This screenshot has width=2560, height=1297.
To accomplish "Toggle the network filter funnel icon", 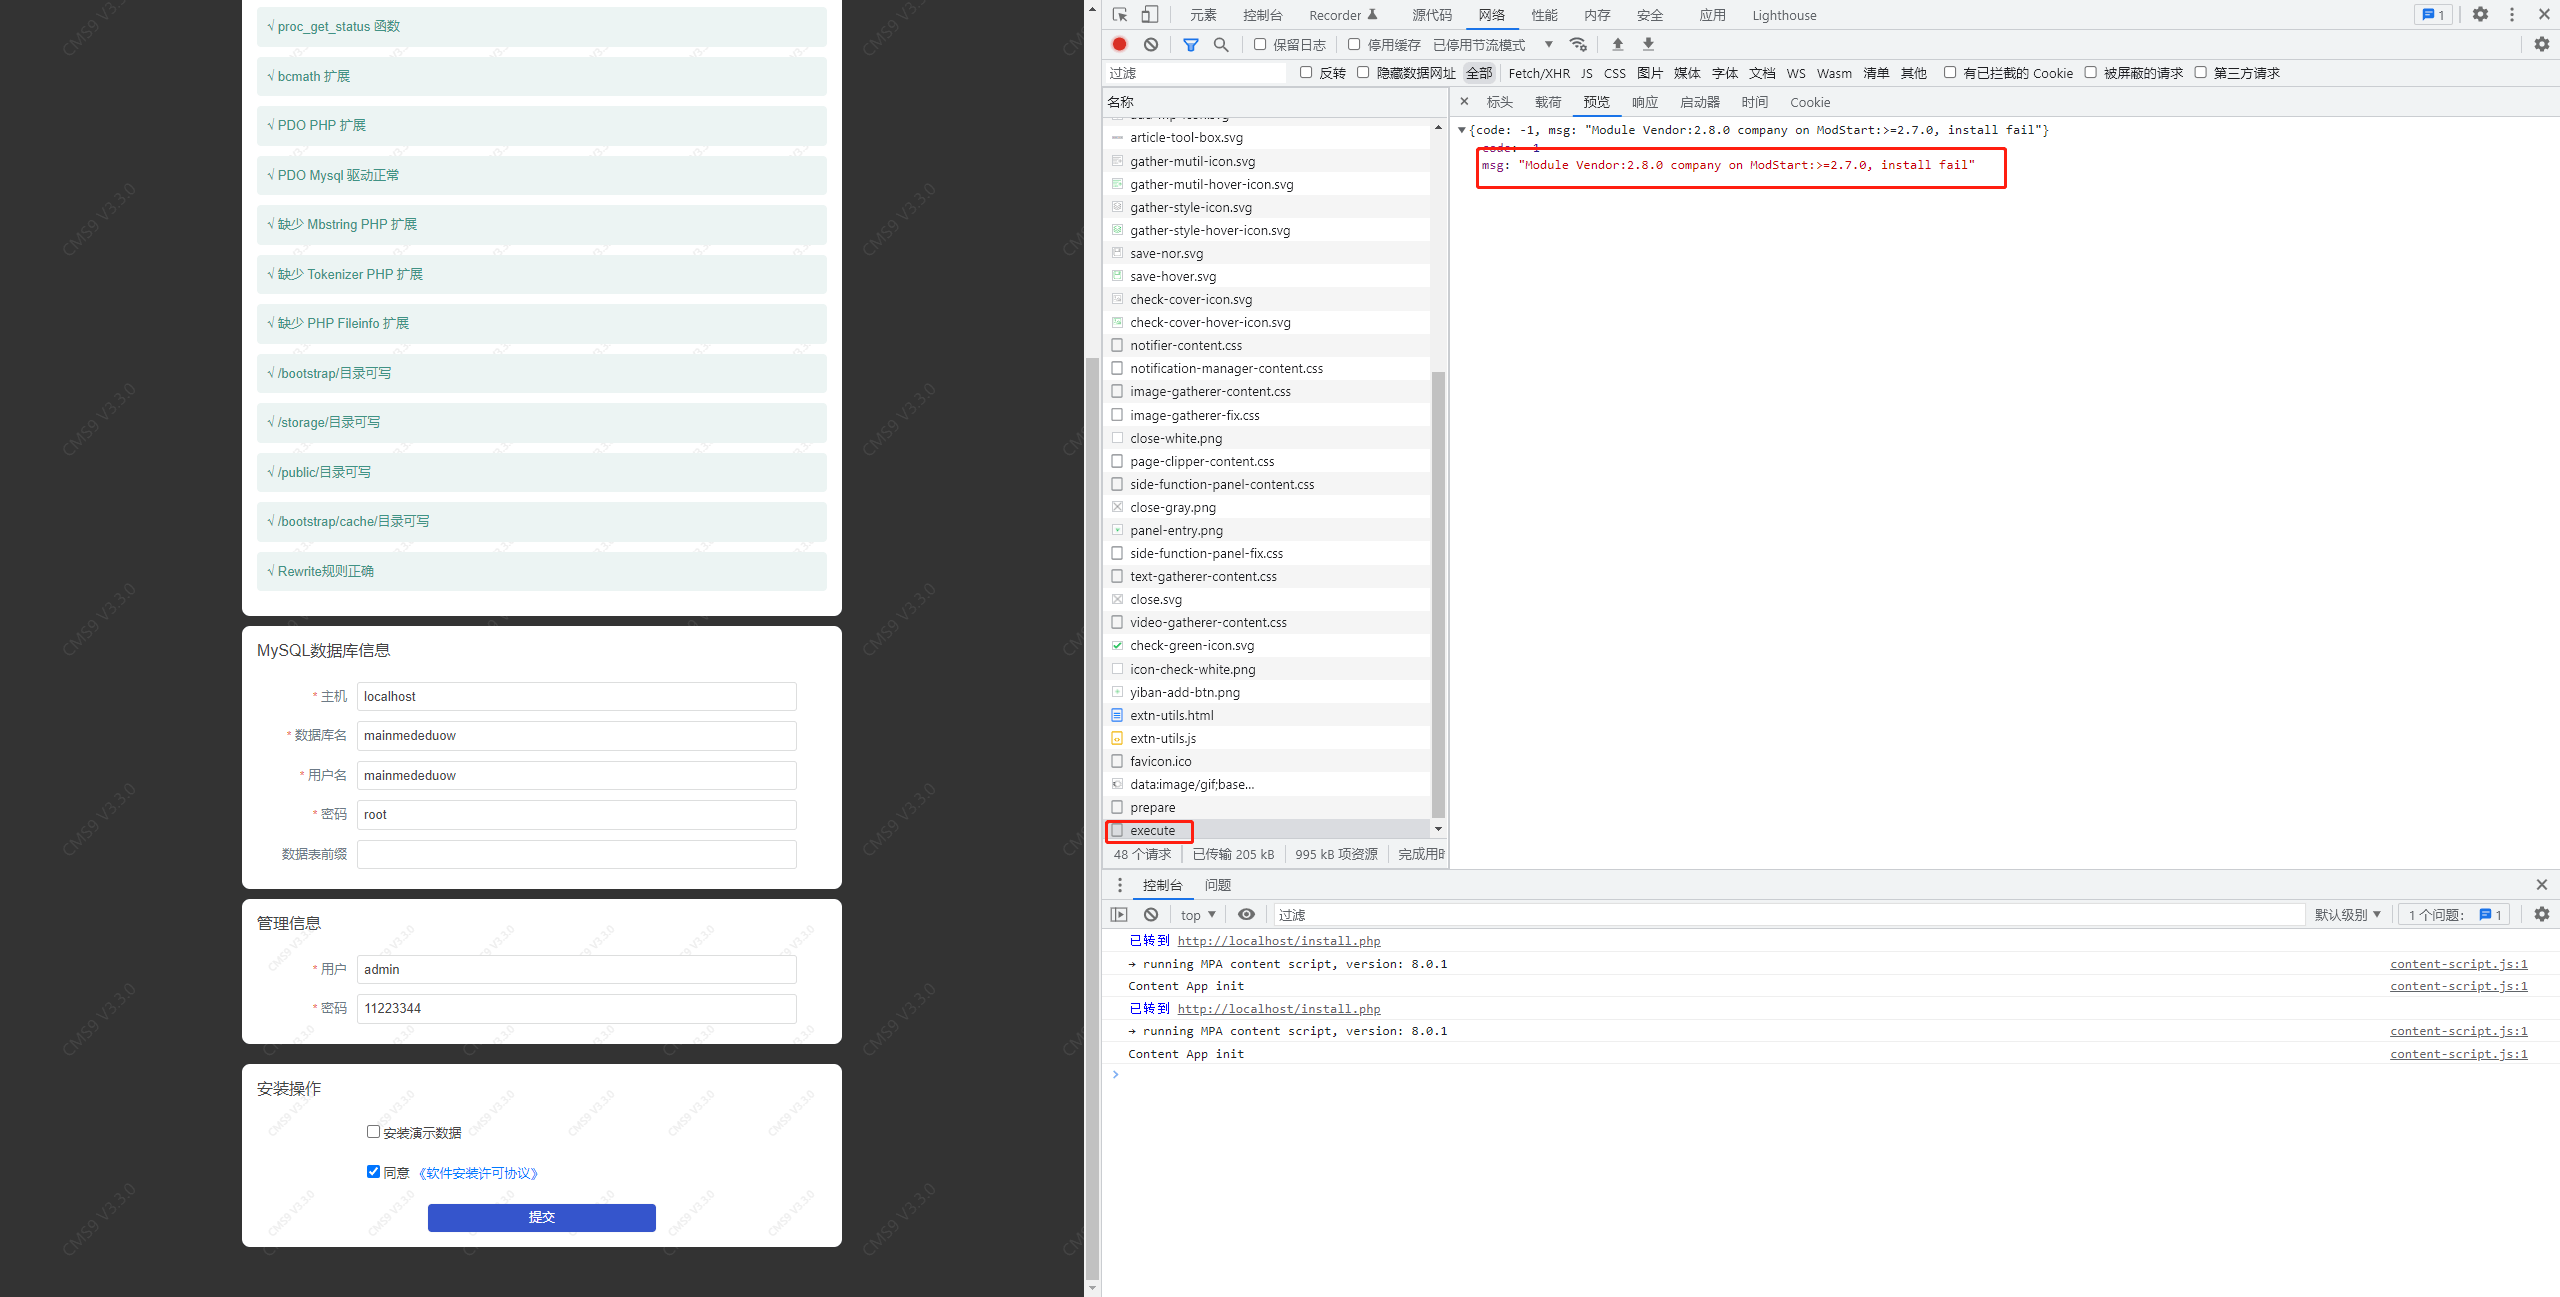I will tap(1191, 44).
